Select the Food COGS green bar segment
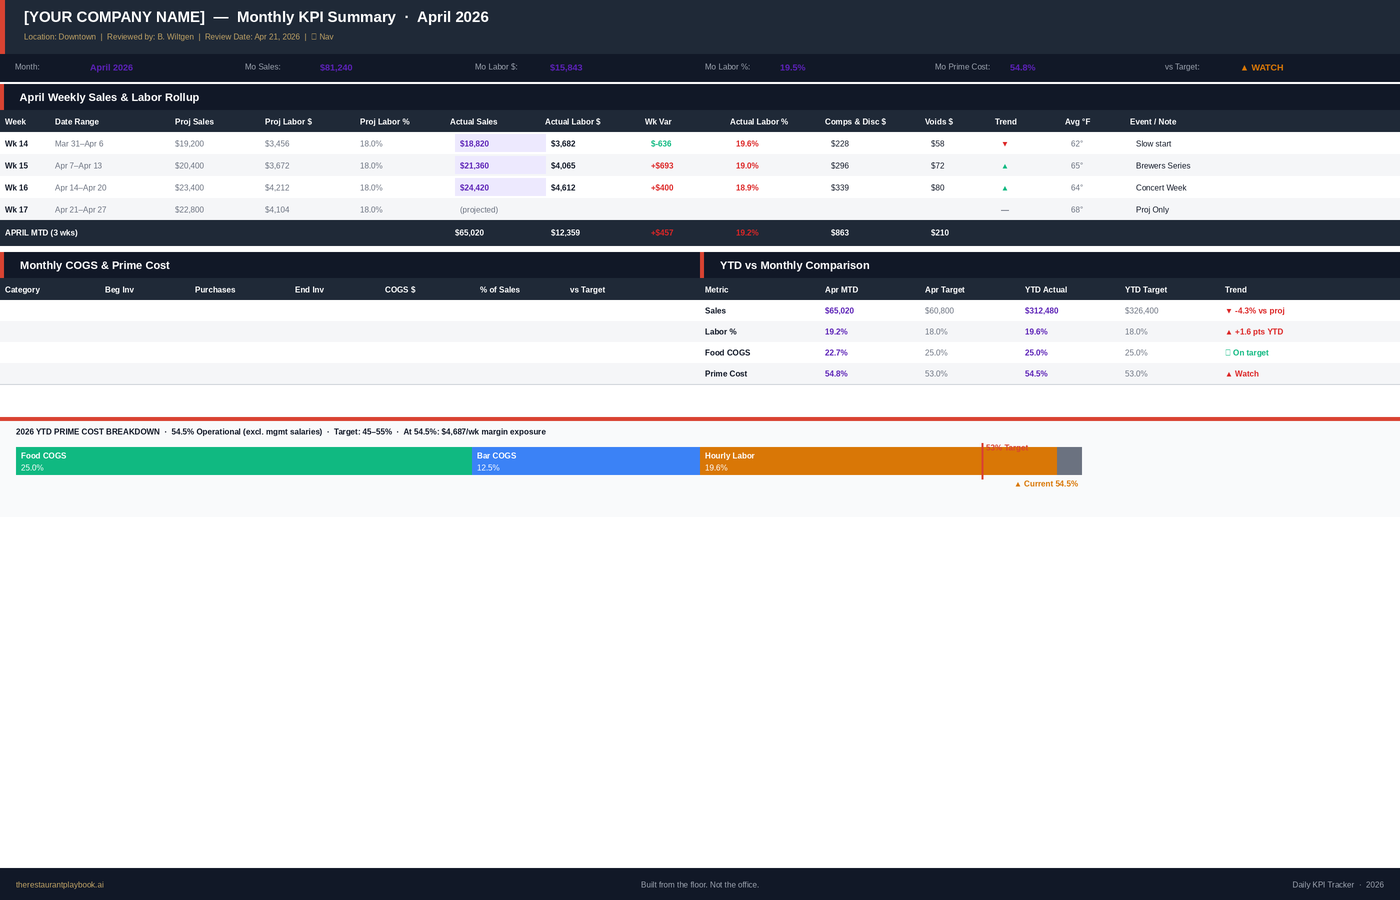 244,461
